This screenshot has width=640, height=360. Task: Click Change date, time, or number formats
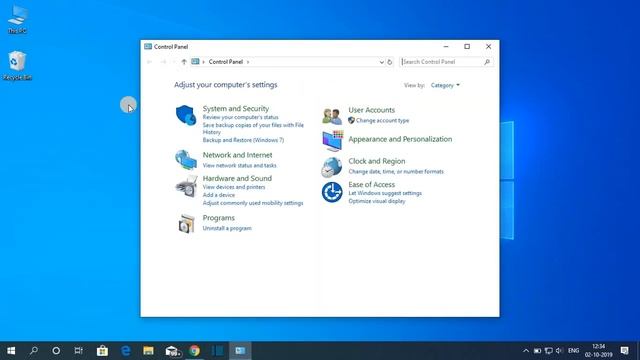coord(396,171)
